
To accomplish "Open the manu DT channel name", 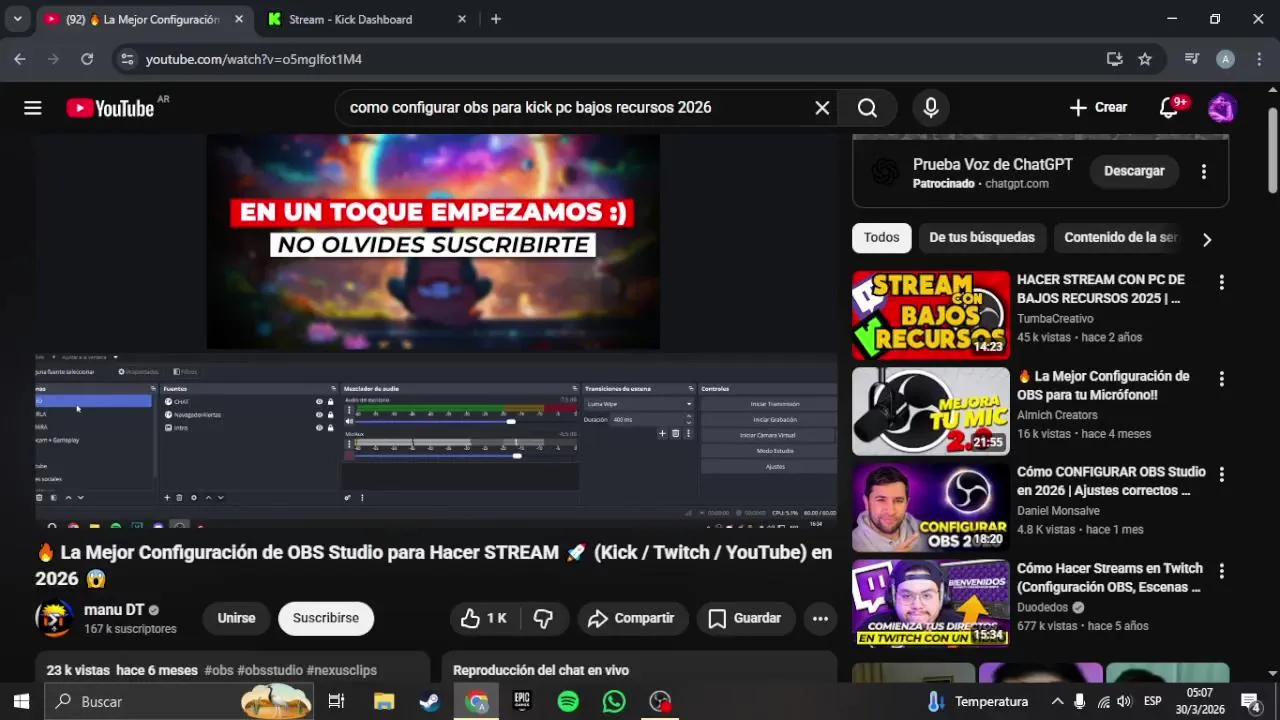I will pyautogui.click(x=114, y=610).
